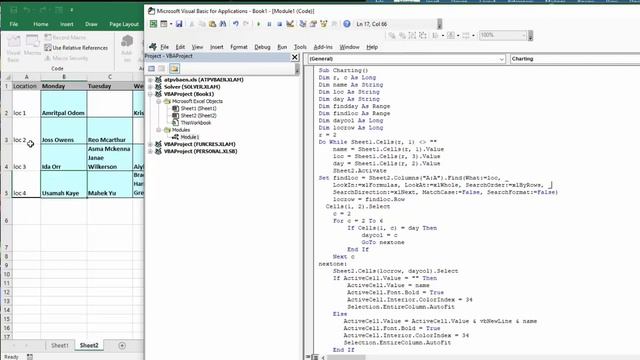
Task: Open the Add-Ins menu
Action: (323, 47)
